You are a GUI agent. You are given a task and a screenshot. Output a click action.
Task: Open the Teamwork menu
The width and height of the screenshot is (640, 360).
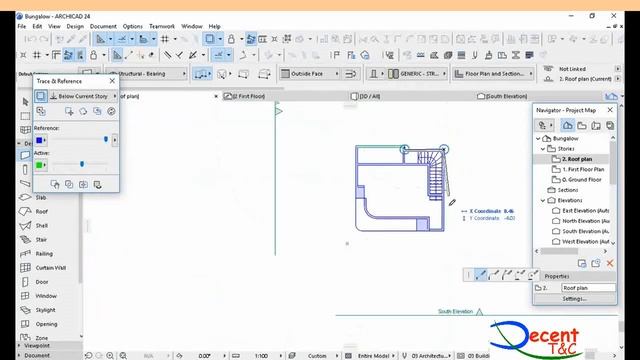point(162,26)
